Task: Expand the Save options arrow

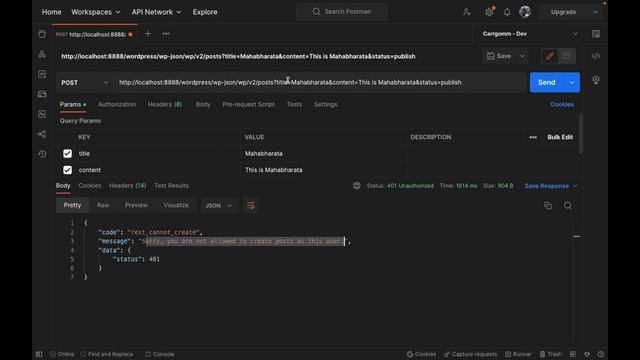Action: [x=522, y=56]
